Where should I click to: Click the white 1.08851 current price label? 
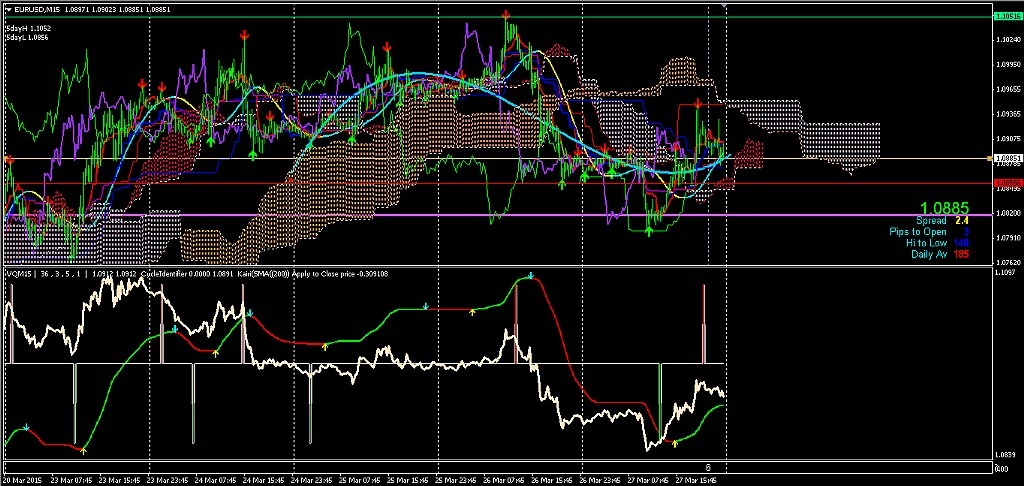(x=1008, y=158)
